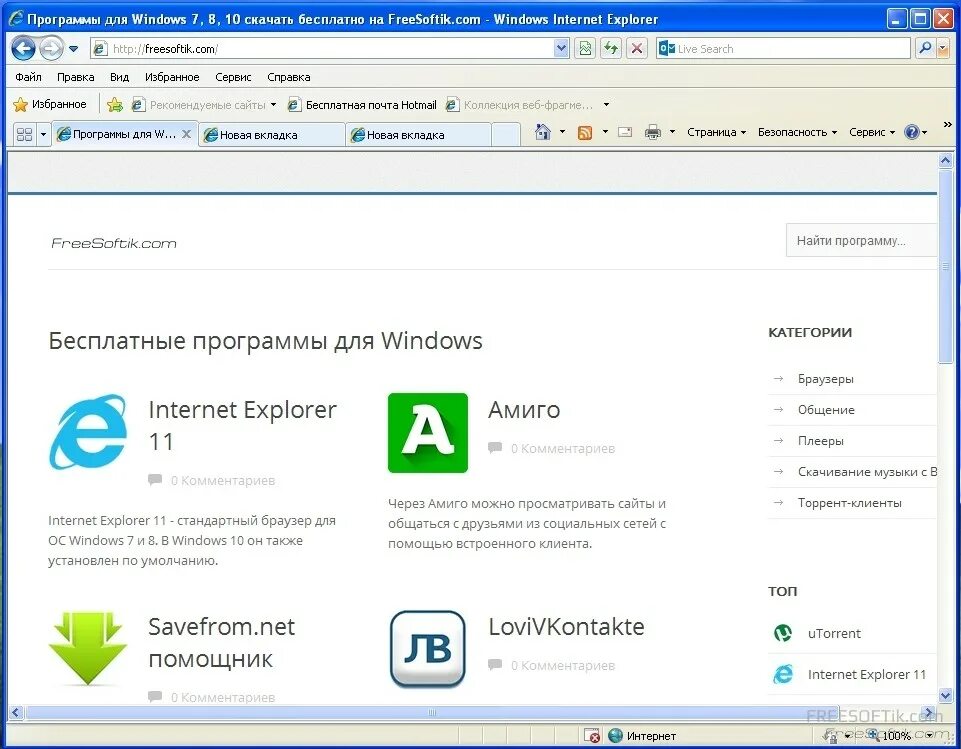This screenshot has width=961, height=749.
Task: Click the Compatibility View icon
Action: click(585, 48)
